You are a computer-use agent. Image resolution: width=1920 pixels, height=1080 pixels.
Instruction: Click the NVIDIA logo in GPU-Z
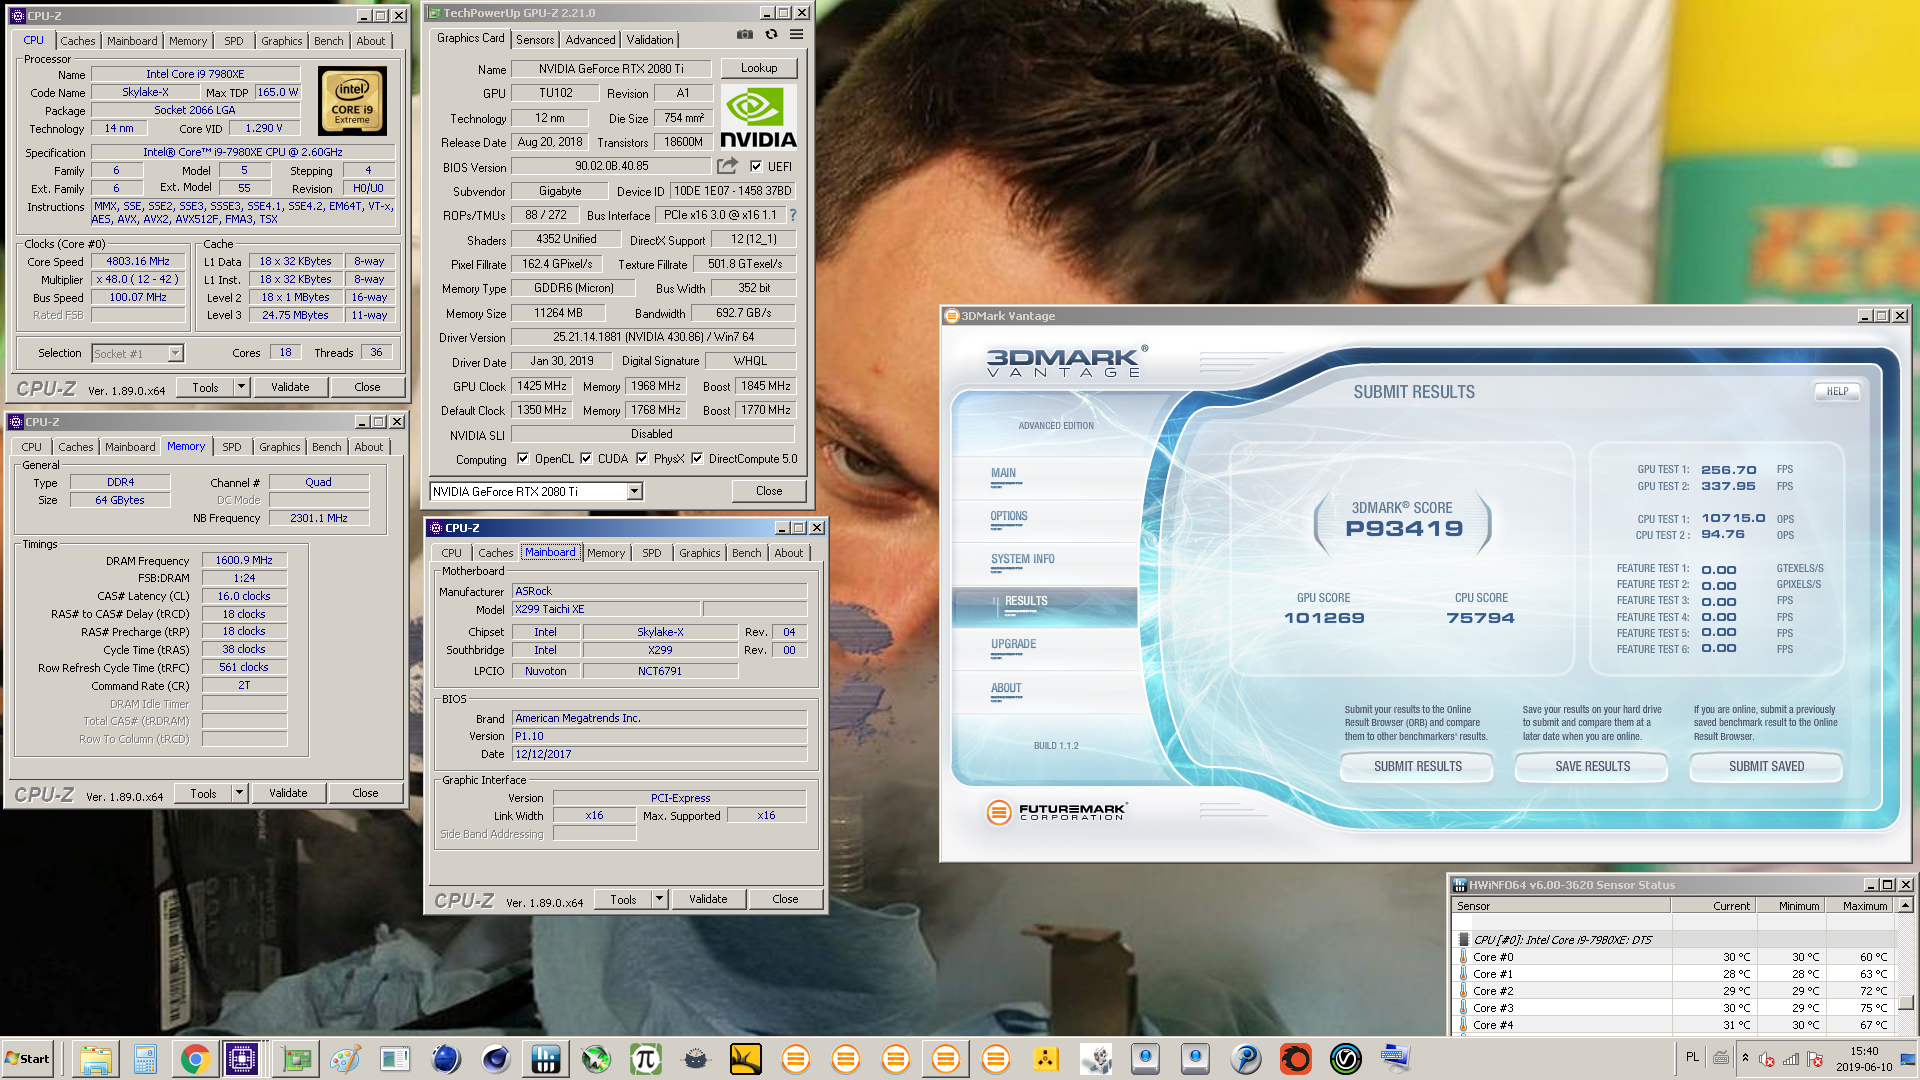(758, 117)
